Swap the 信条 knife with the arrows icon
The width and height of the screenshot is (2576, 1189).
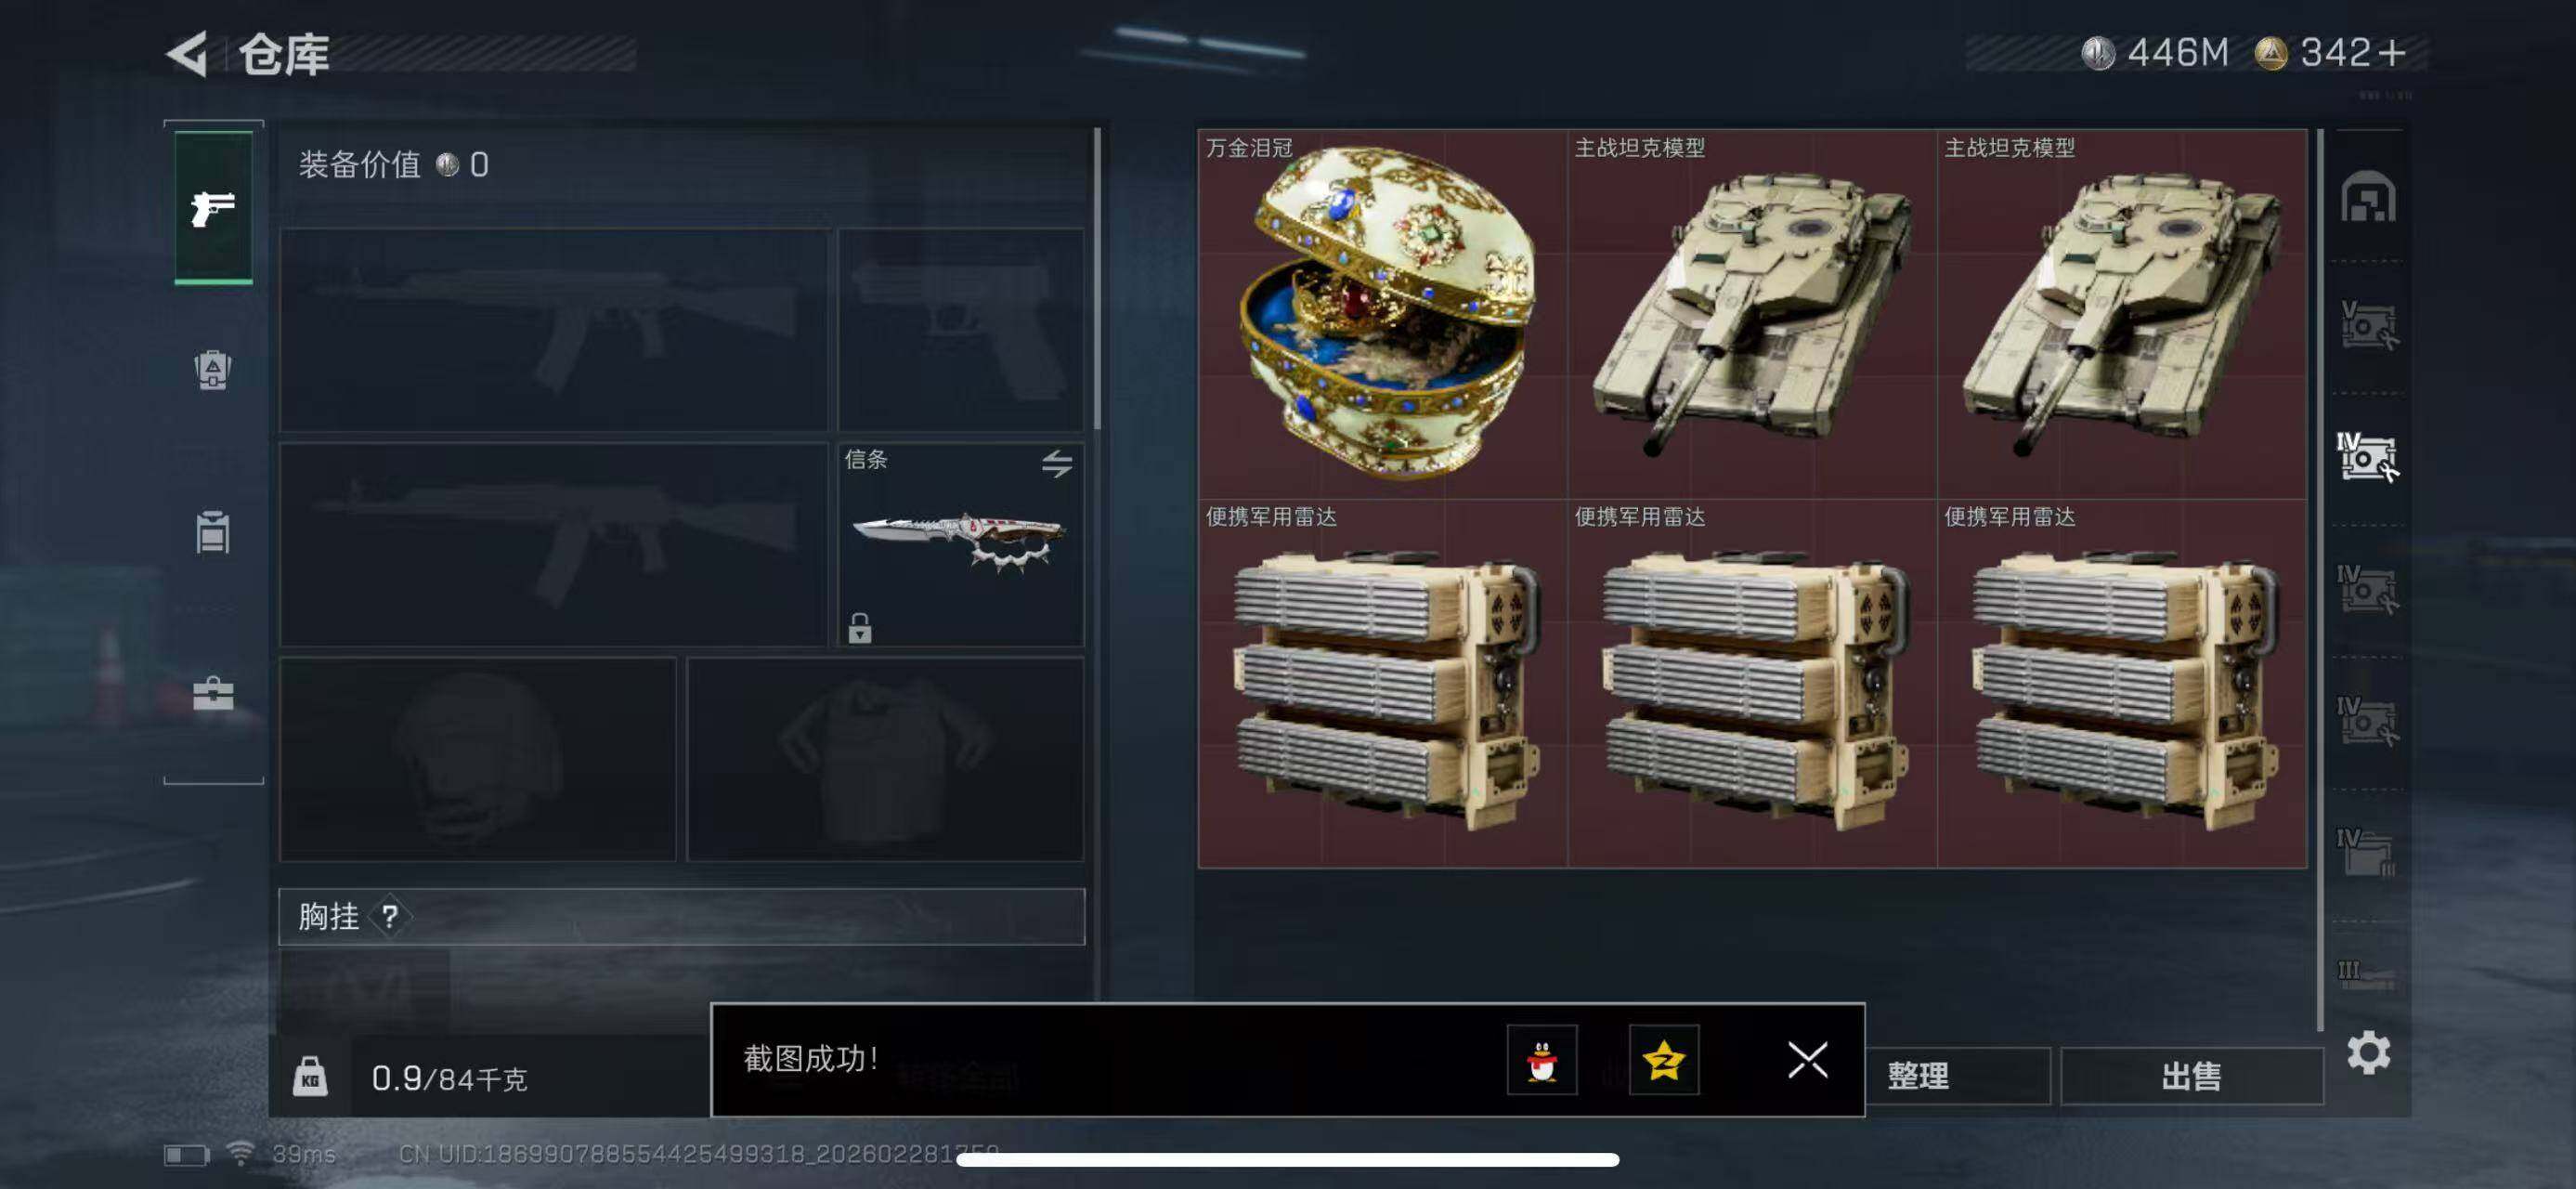pyautogui.click(x=1057, y=463)
